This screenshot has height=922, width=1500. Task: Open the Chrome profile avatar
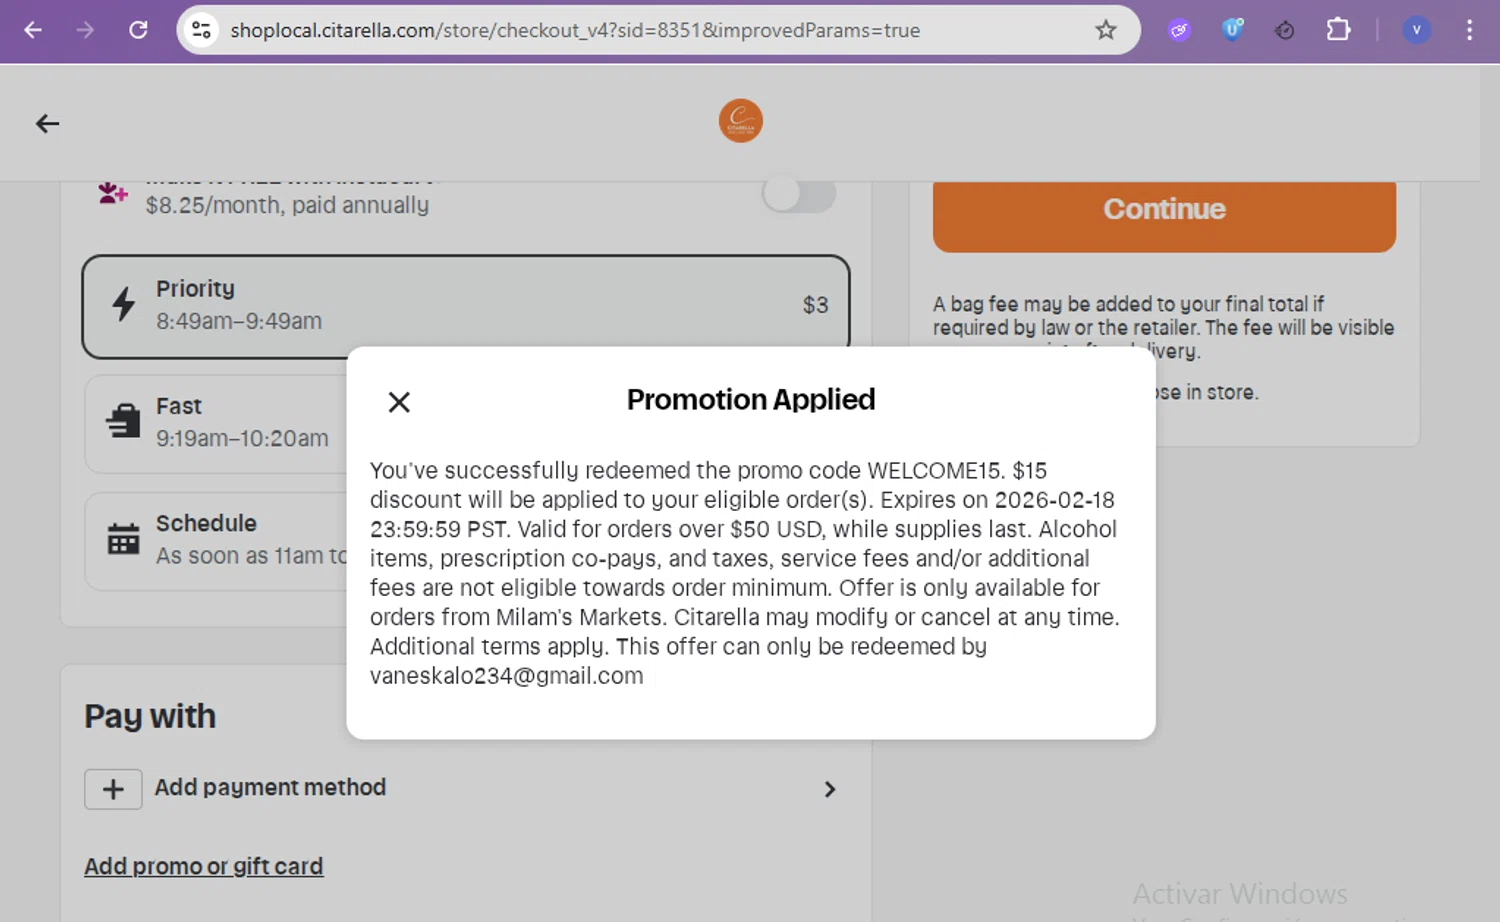pyautogui.click(x=1416, y=30)
